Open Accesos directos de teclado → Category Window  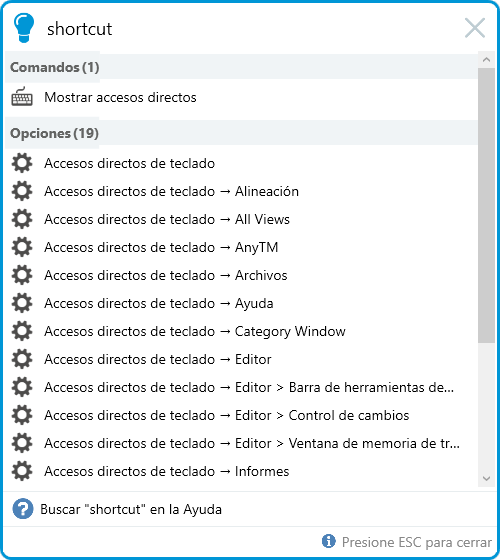tap(195, 331)
